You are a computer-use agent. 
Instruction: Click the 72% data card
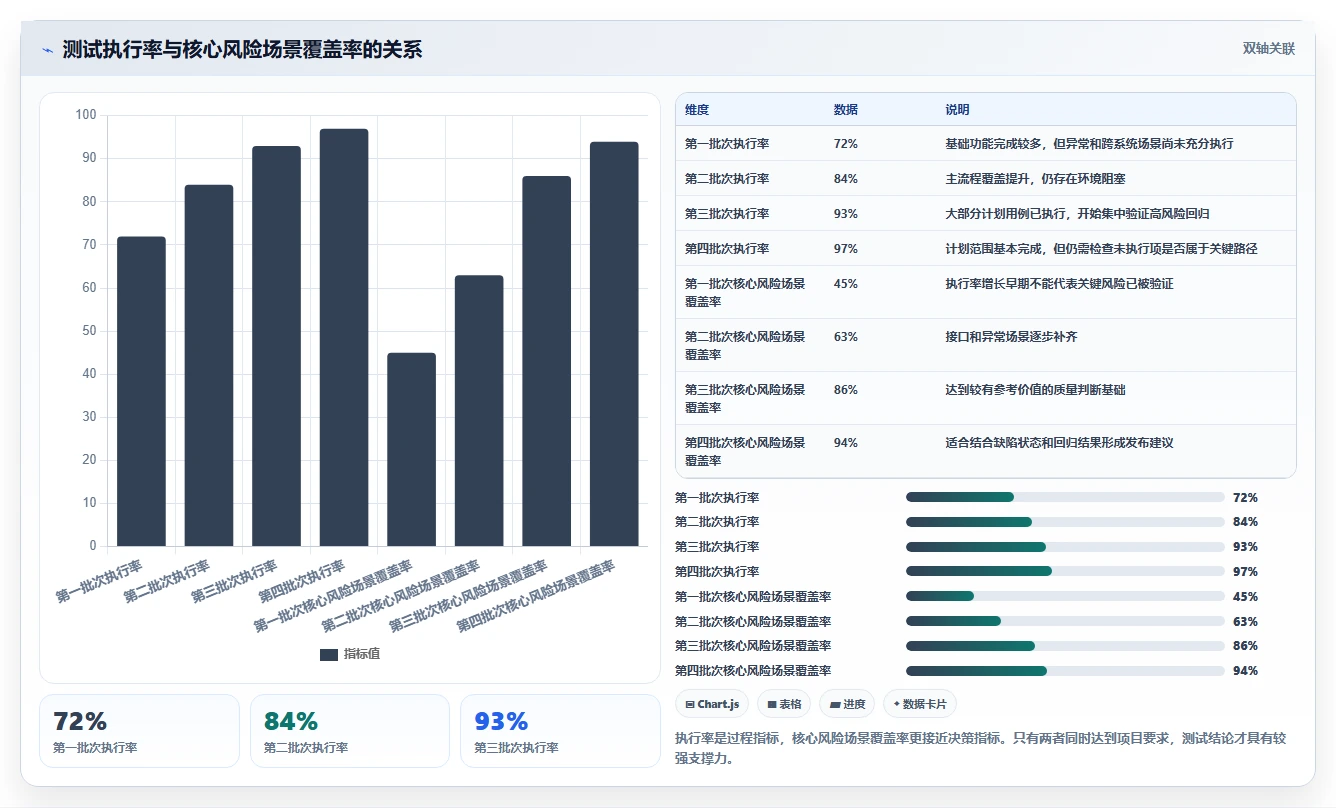(x=139, y=731)
